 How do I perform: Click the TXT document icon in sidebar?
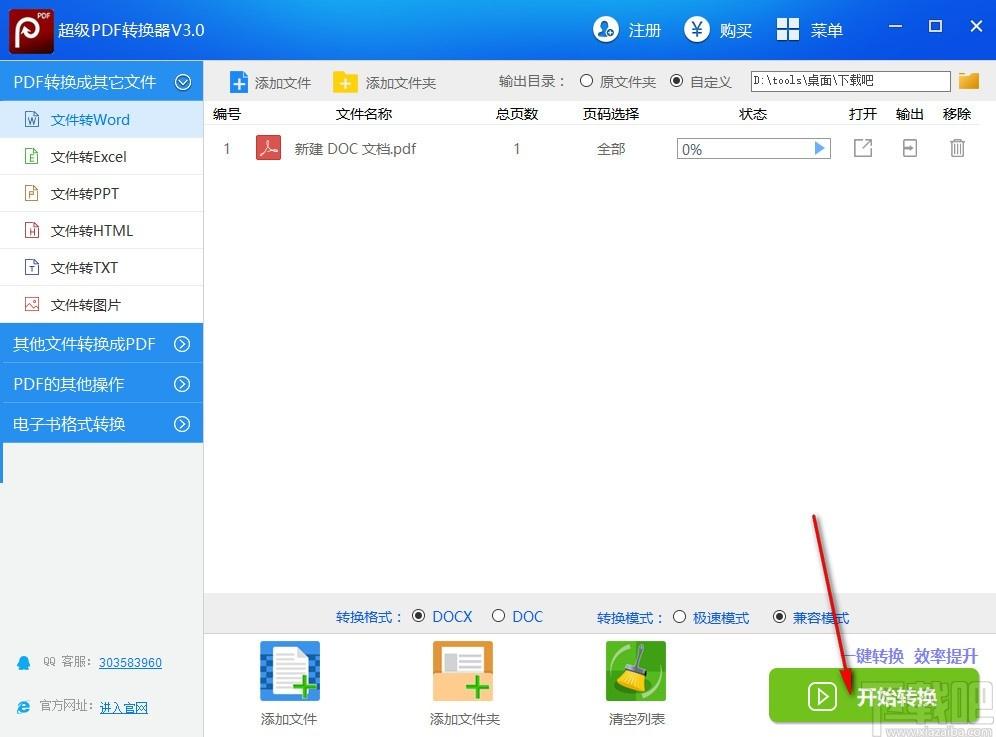coord(32,267)
